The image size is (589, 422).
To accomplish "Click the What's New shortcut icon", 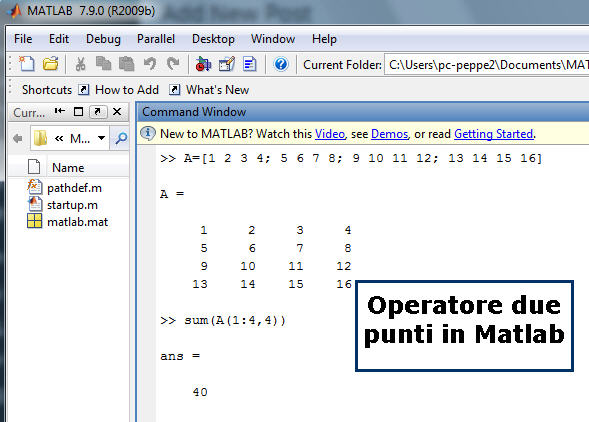I will coord(174,90).
